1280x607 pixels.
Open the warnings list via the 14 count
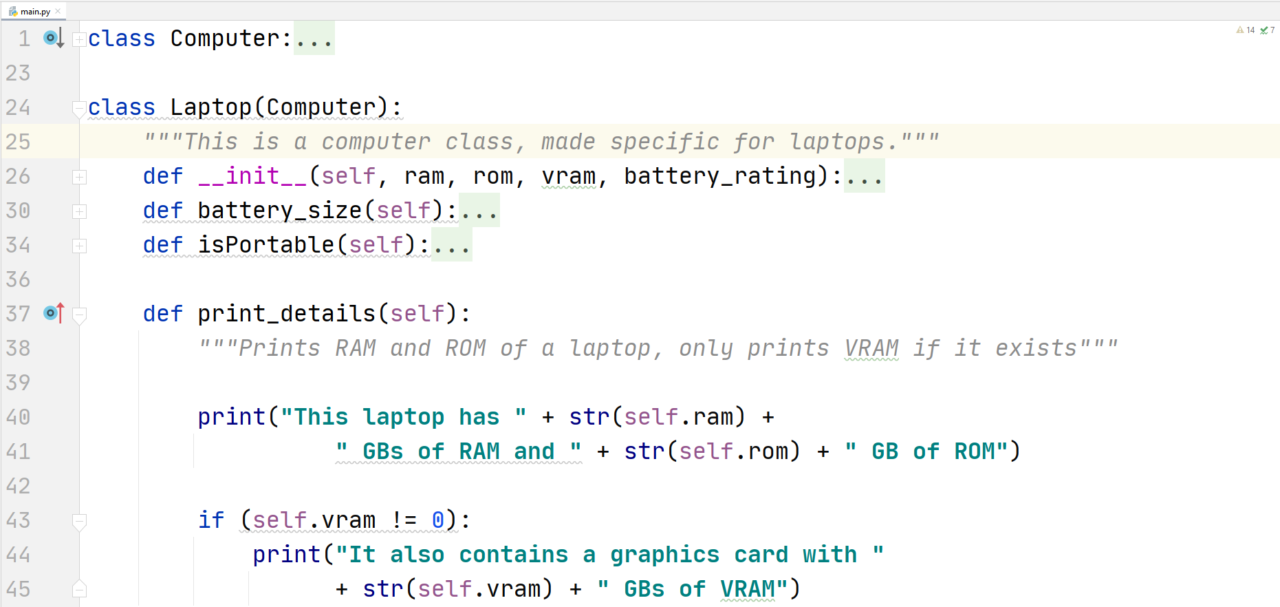tap(1251, 29)
